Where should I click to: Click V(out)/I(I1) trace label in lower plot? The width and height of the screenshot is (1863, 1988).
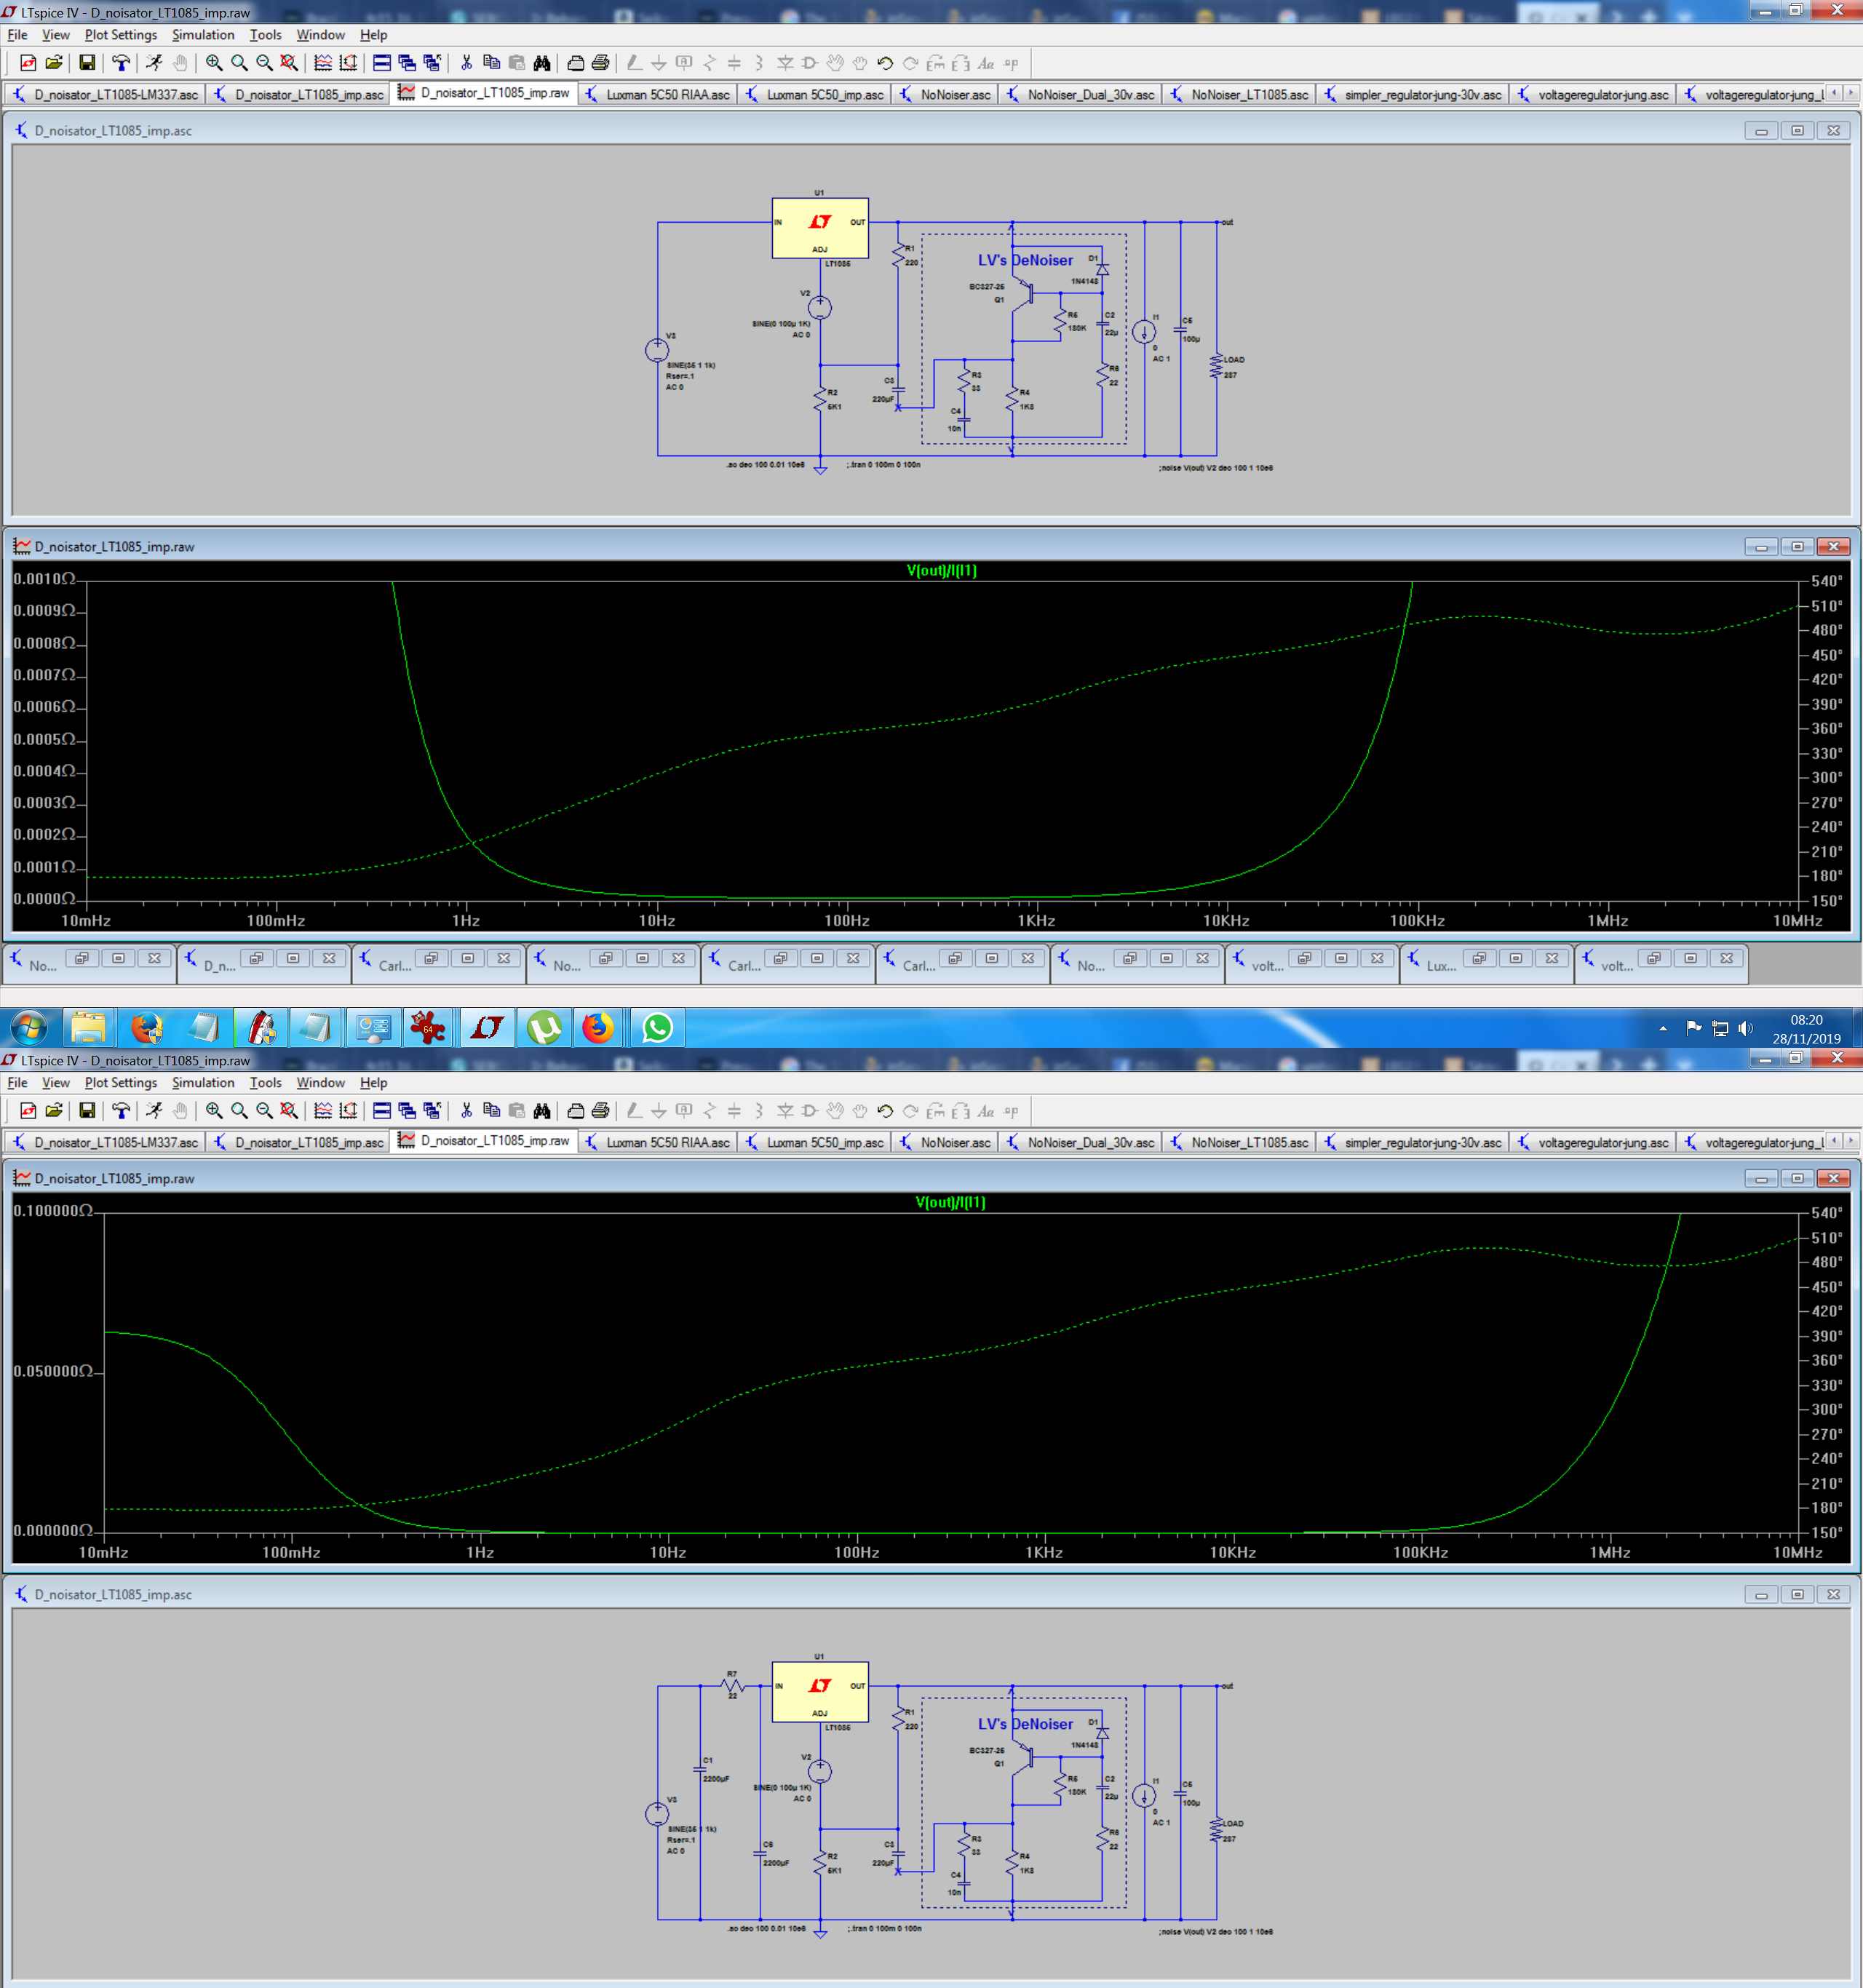coord(950,1203)
